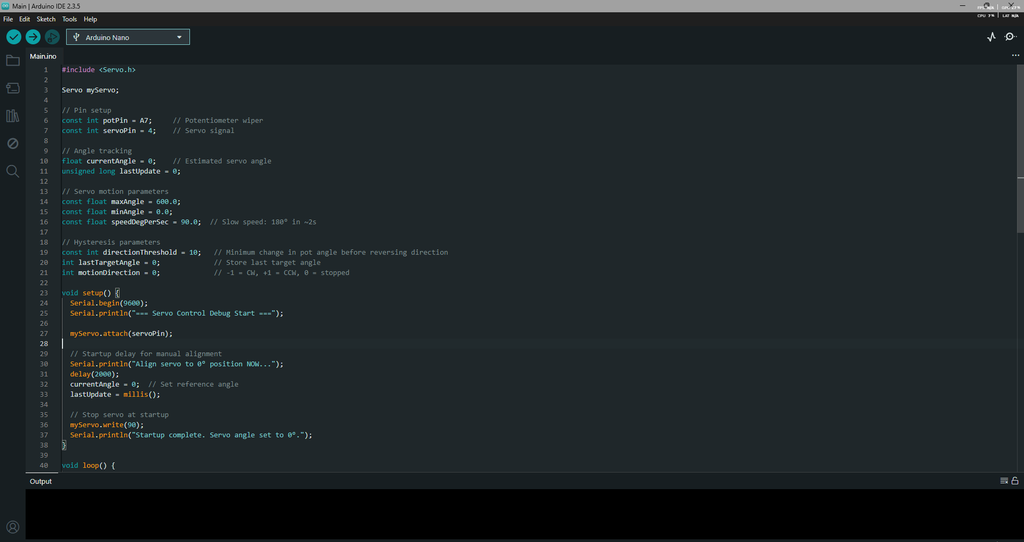Open the Tools menu
Viewport: 1024px width, 542px height.
tap(69, 19)
